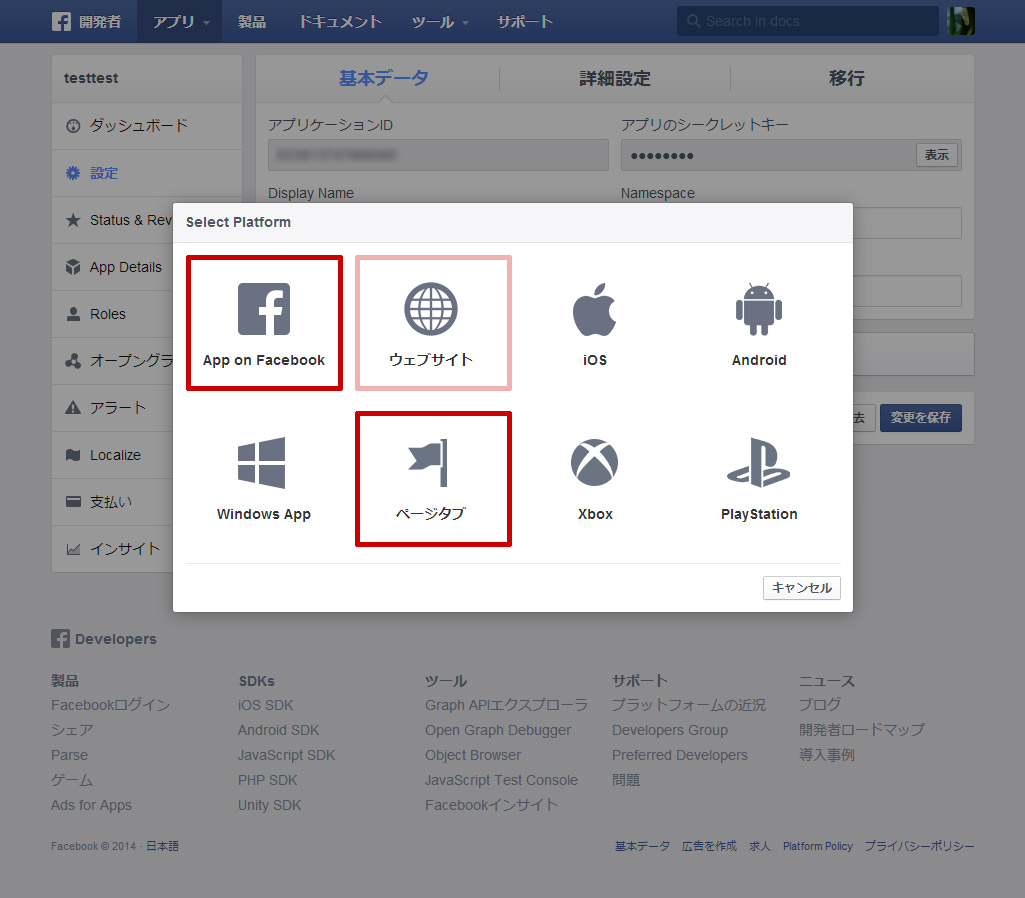Click the キャンセル button in dialog
Screen dimensions: 1025x898
[x=801, y=588]
